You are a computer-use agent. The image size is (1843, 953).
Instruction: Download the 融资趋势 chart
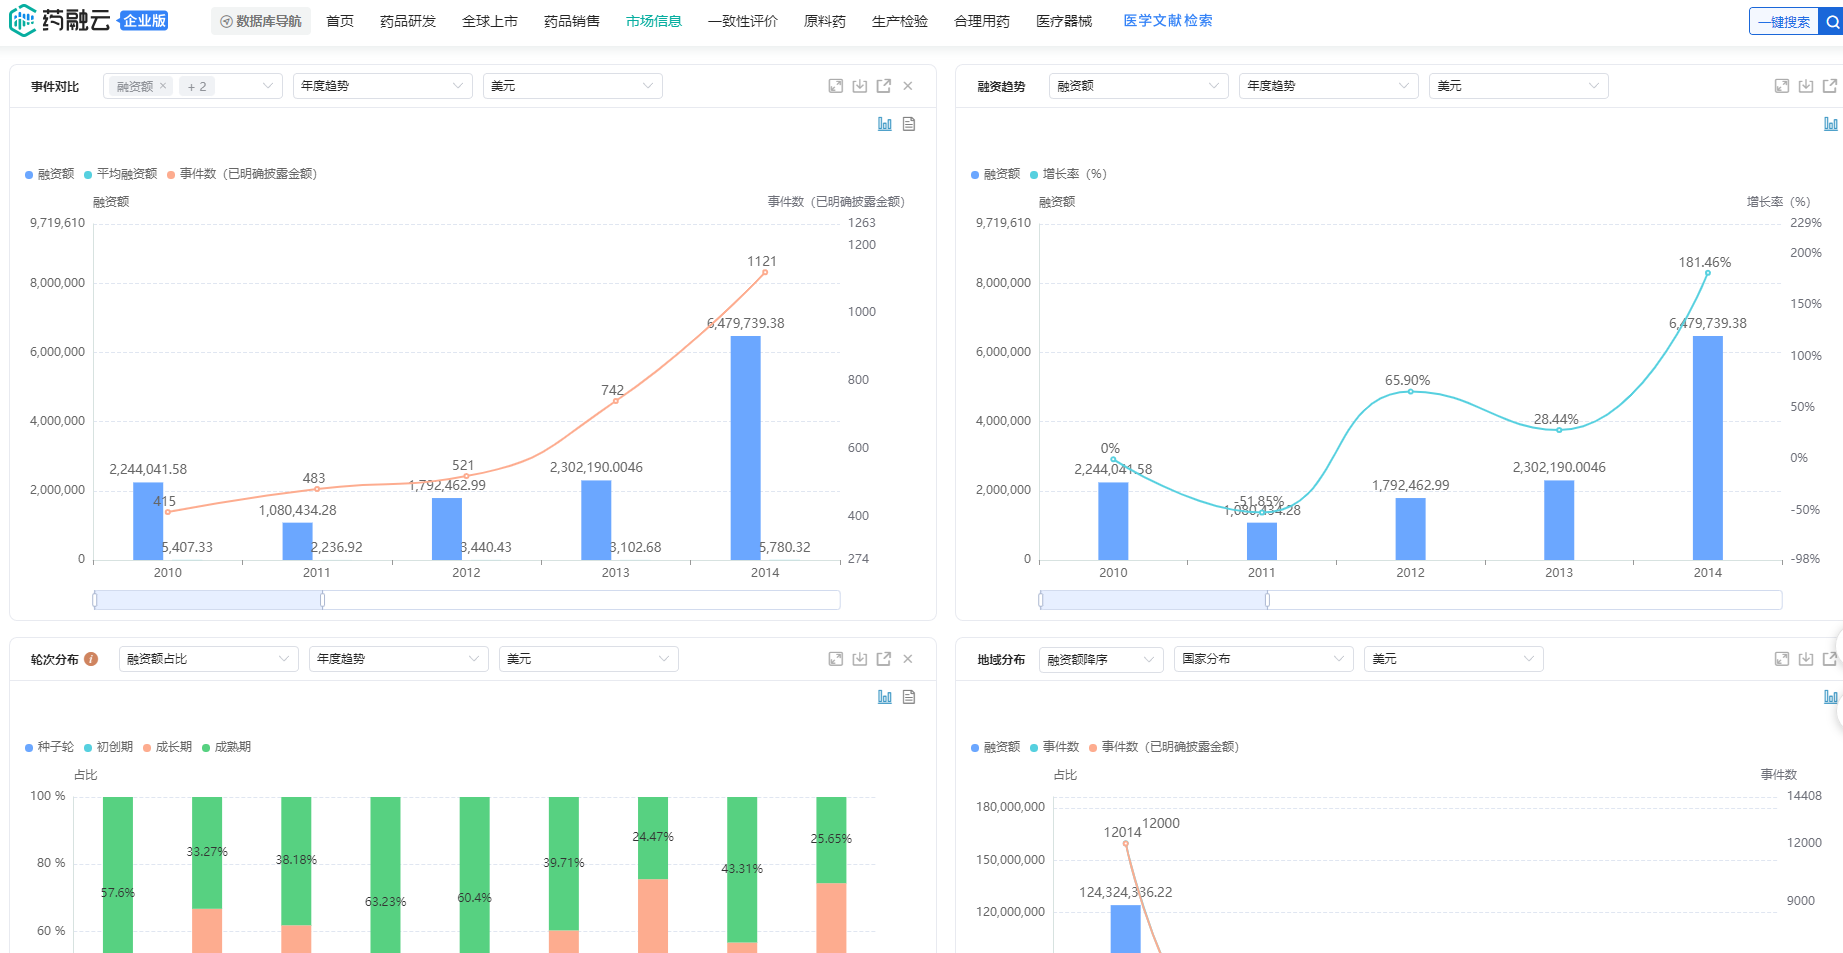click(x=1806, y=86)
